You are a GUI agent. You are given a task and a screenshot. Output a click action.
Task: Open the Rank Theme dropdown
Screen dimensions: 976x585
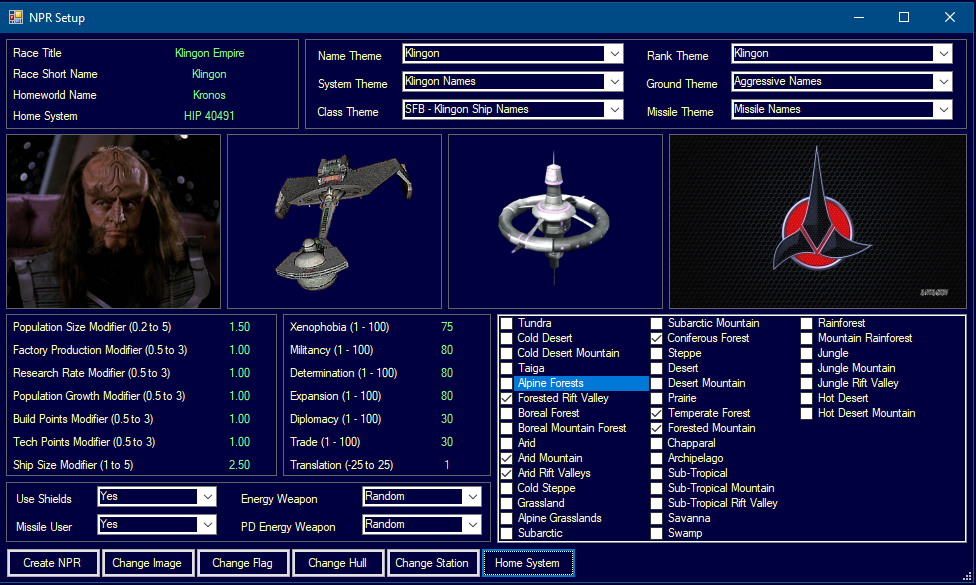pos(944,54)
